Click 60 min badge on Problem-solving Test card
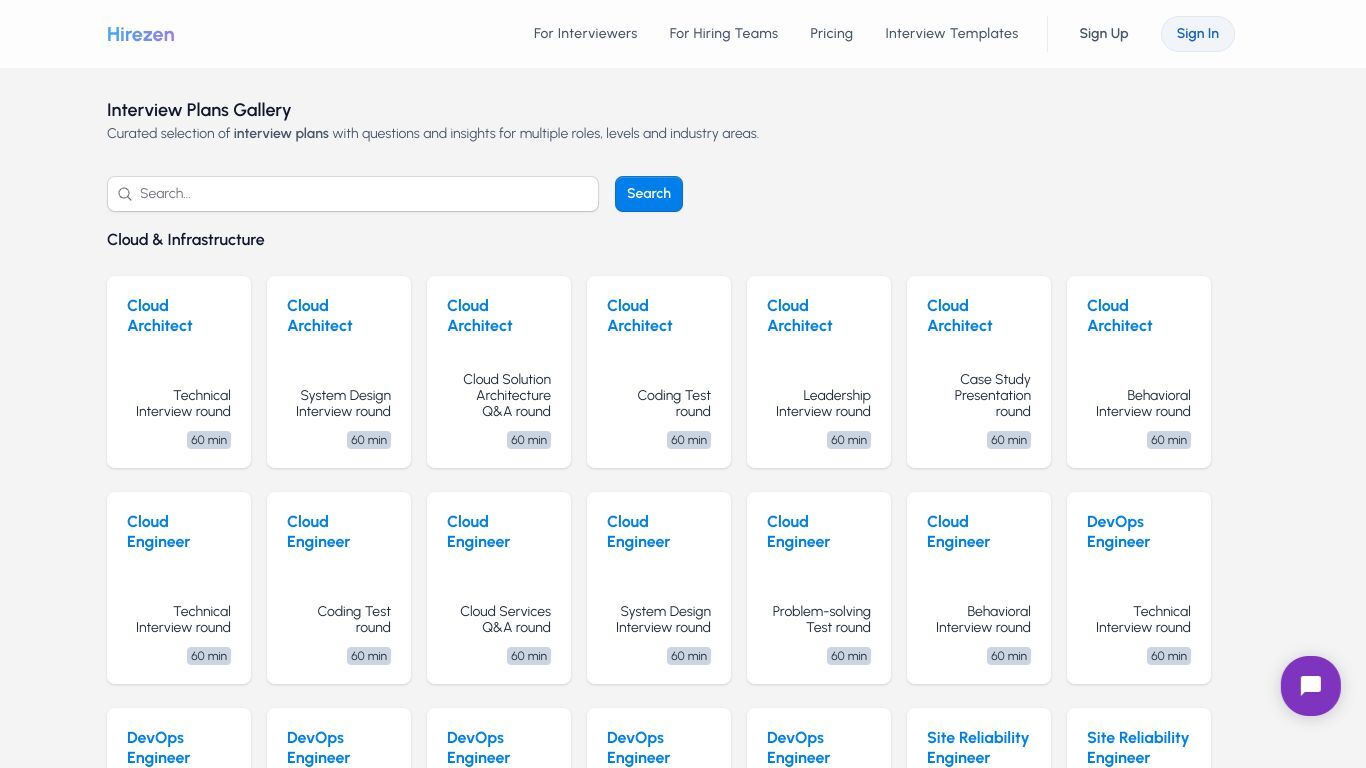The width and height of the screenshot is (1366, 768). [x=849, y=656]
